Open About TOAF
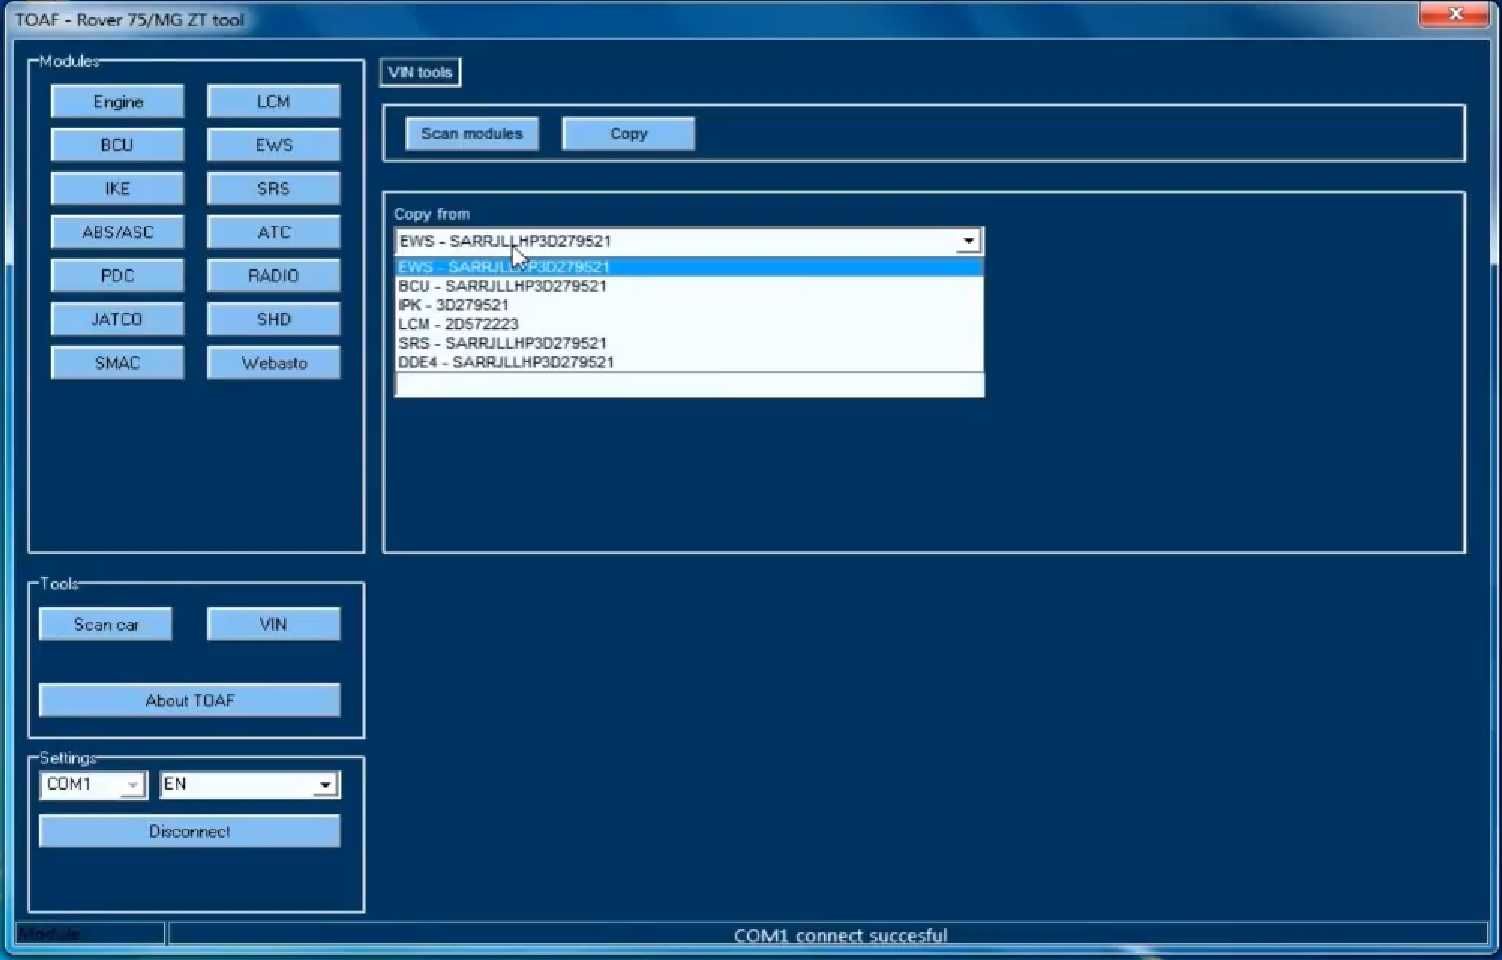1502x960 pixels. click(189, 701)
